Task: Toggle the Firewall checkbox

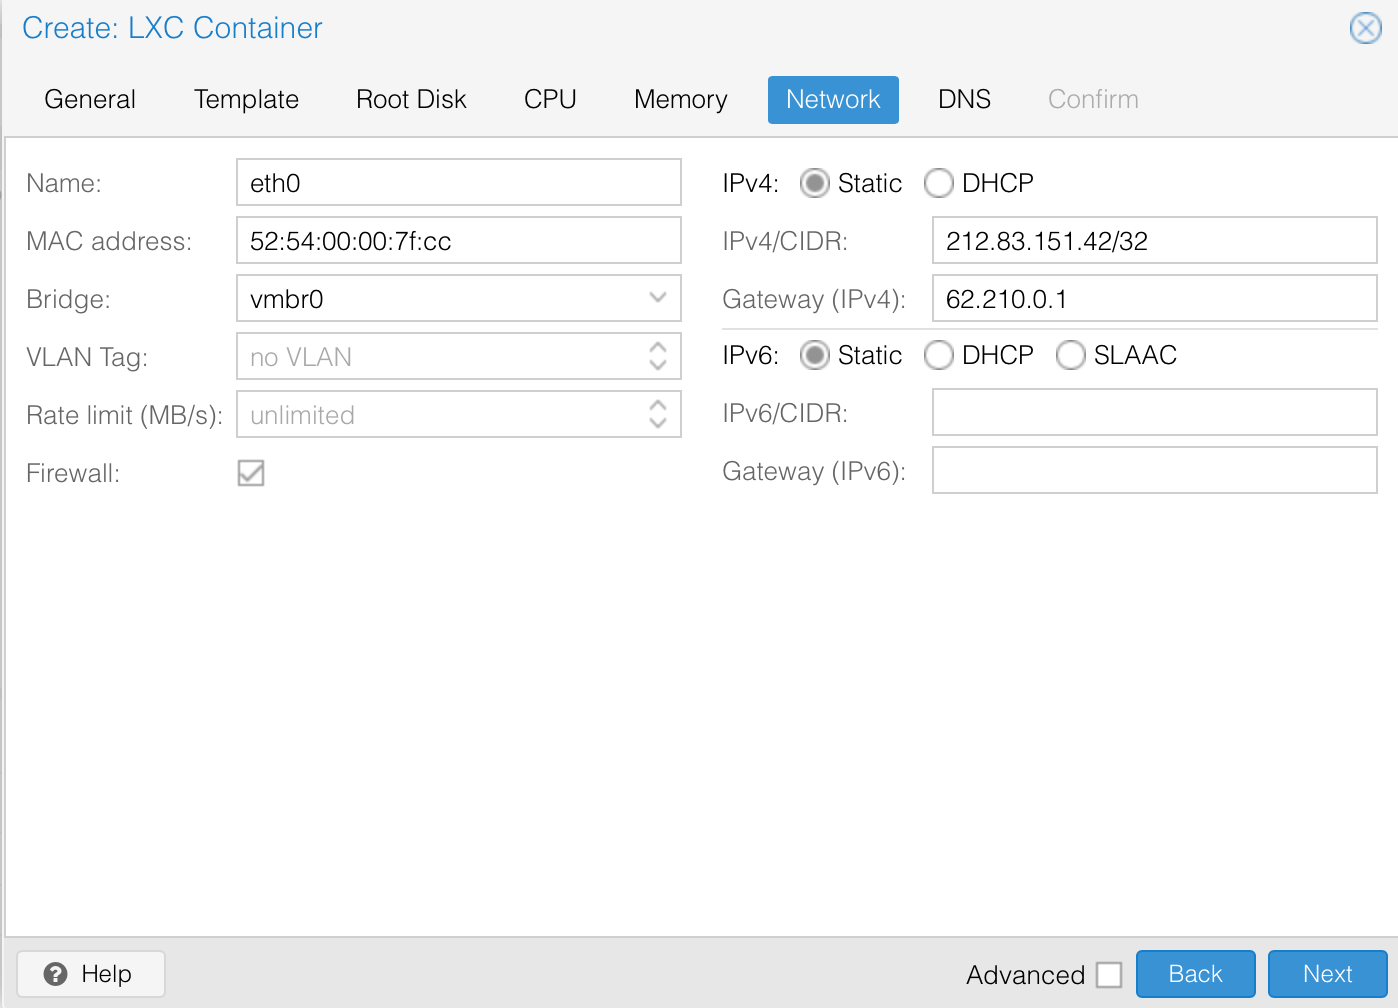Action: click(251, 473)
